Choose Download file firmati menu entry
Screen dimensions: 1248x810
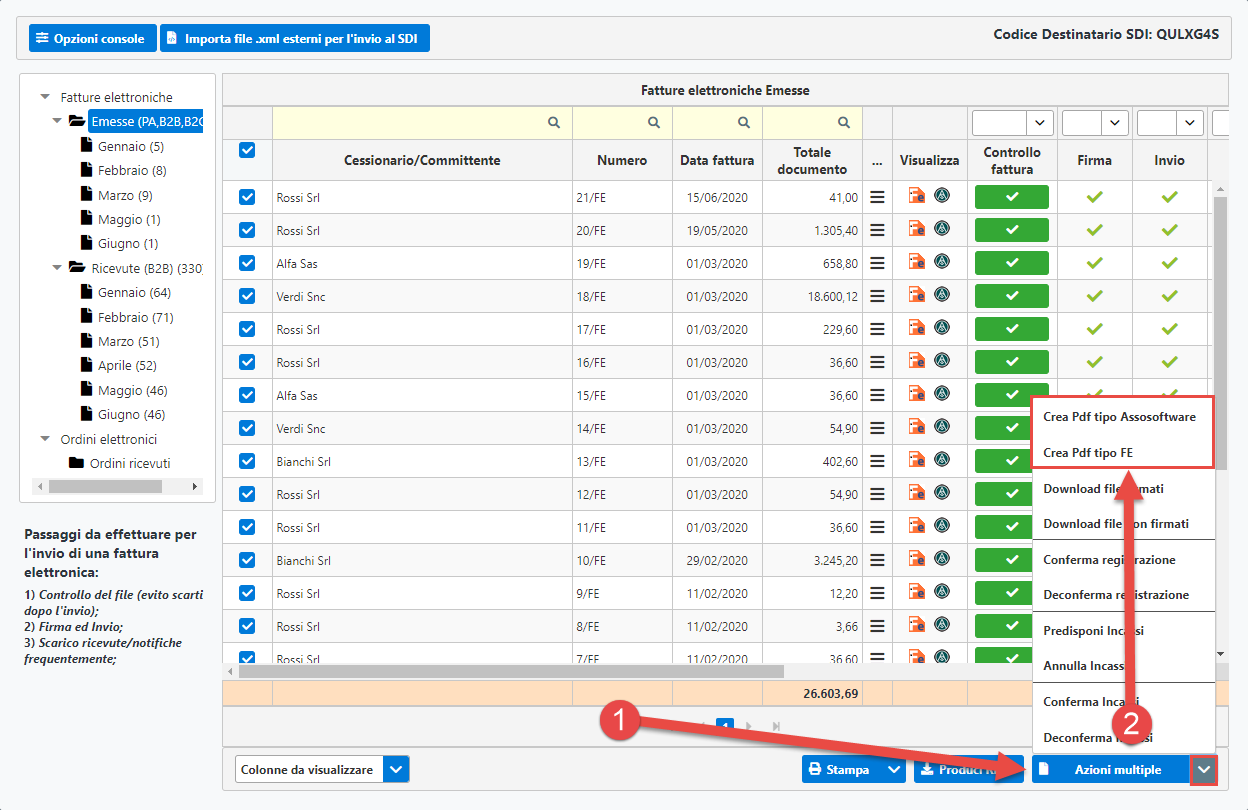click(x=1103, y=488)
